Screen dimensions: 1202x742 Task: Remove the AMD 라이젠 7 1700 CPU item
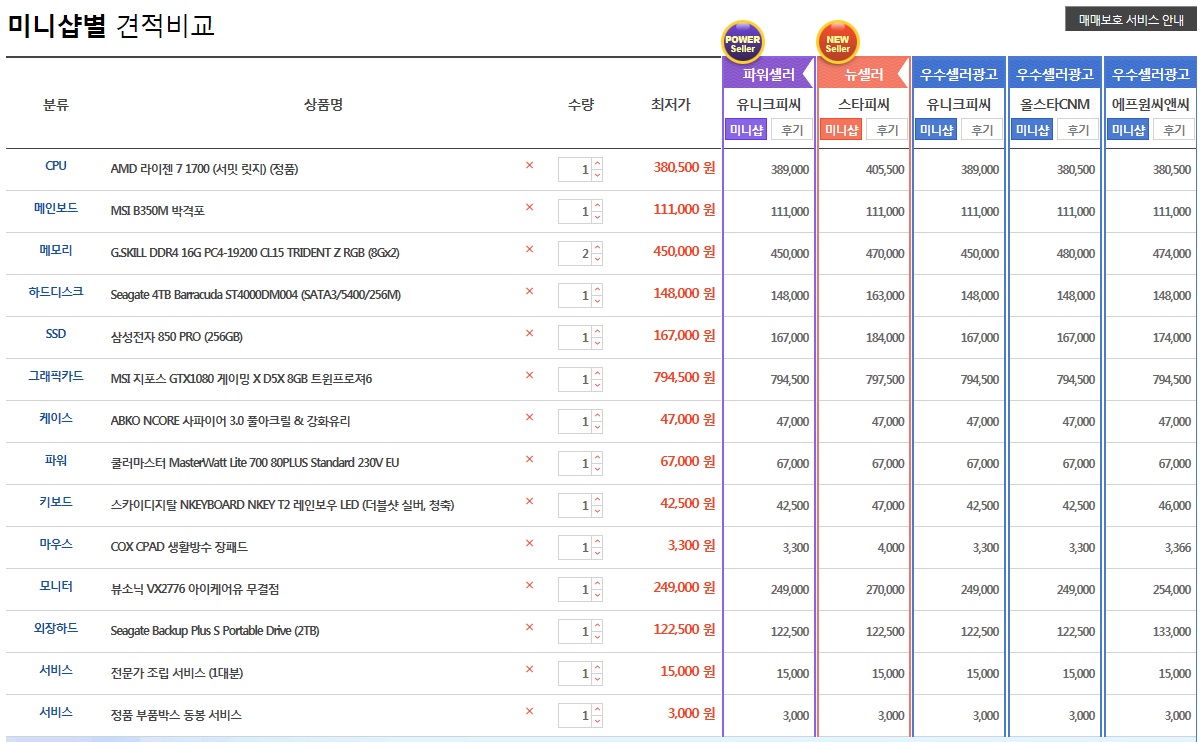[529, 166]
